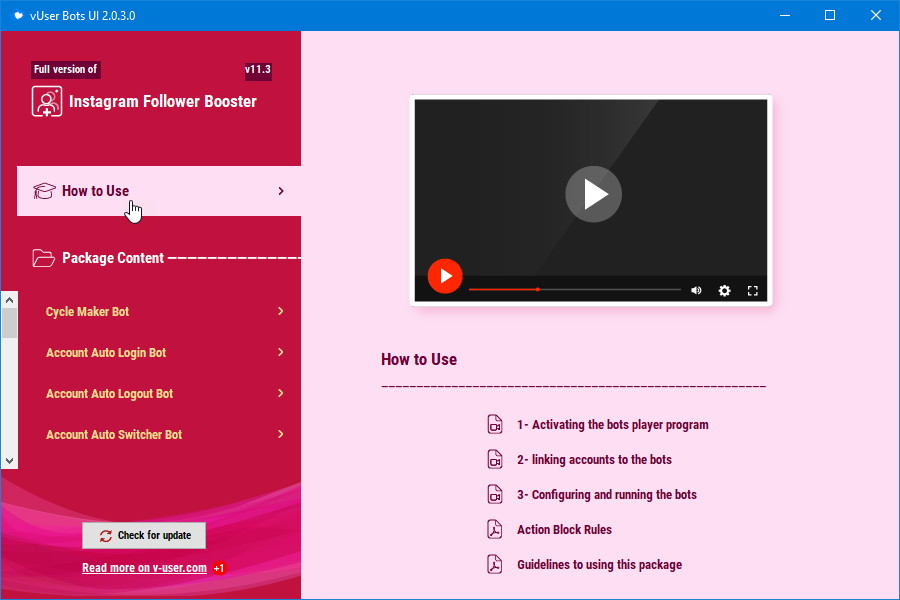Image resolution: width=900 pixels, height=600 pixels.
Task: Click PDF icon next to Guidelines to using this package
Action: tap(495, 564)
